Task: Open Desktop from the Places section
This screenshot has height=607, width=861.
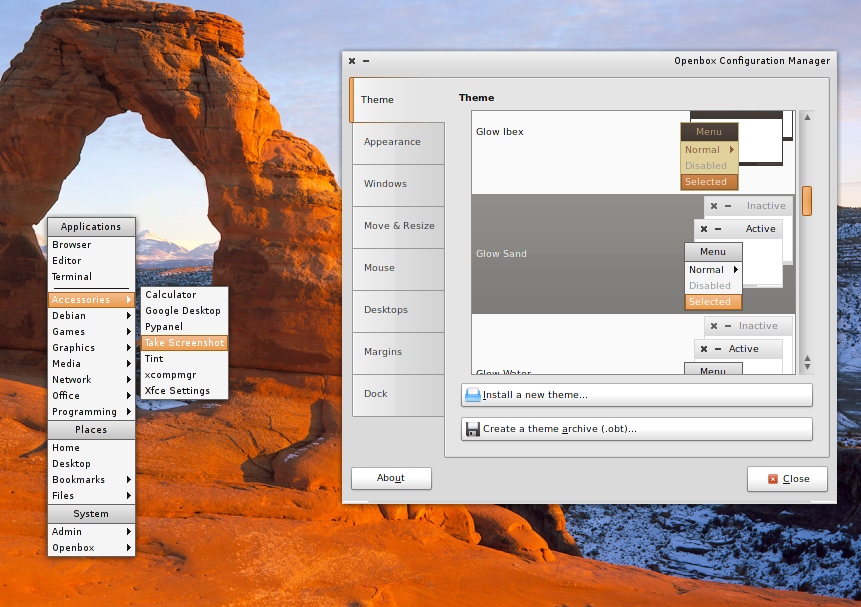Action: tap(91, 464)
